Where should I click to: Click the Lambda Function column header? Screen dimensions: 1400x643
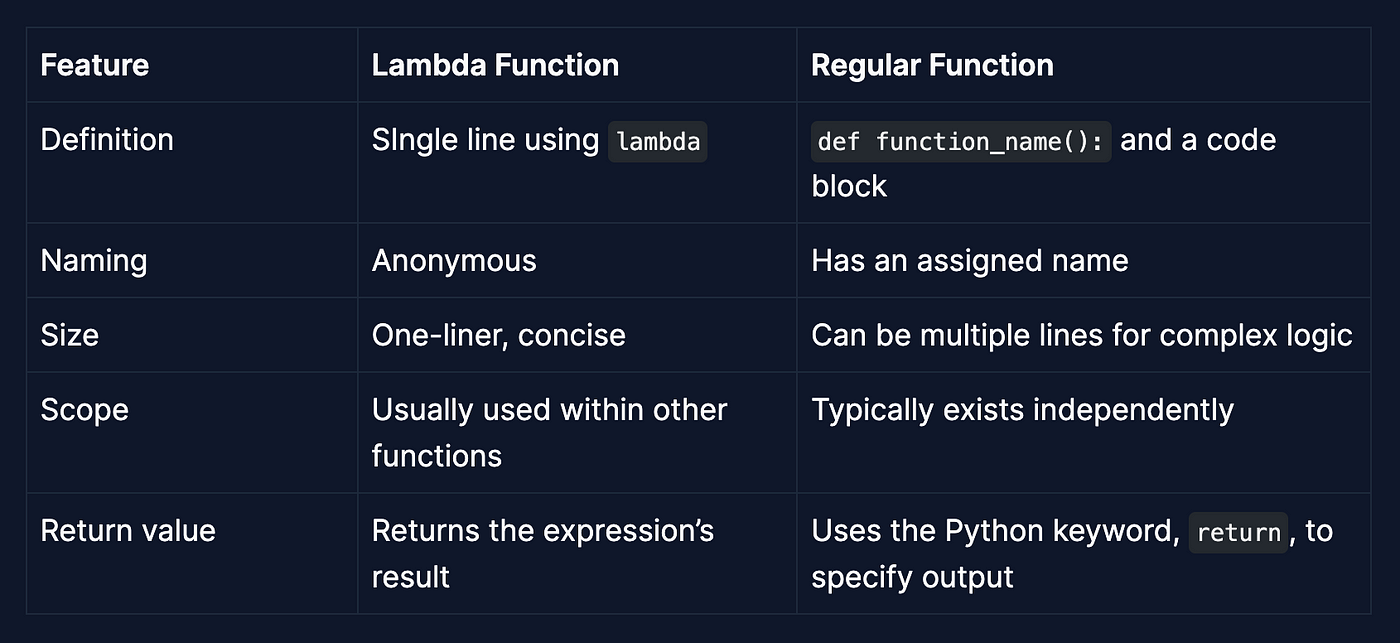[495, 65]
